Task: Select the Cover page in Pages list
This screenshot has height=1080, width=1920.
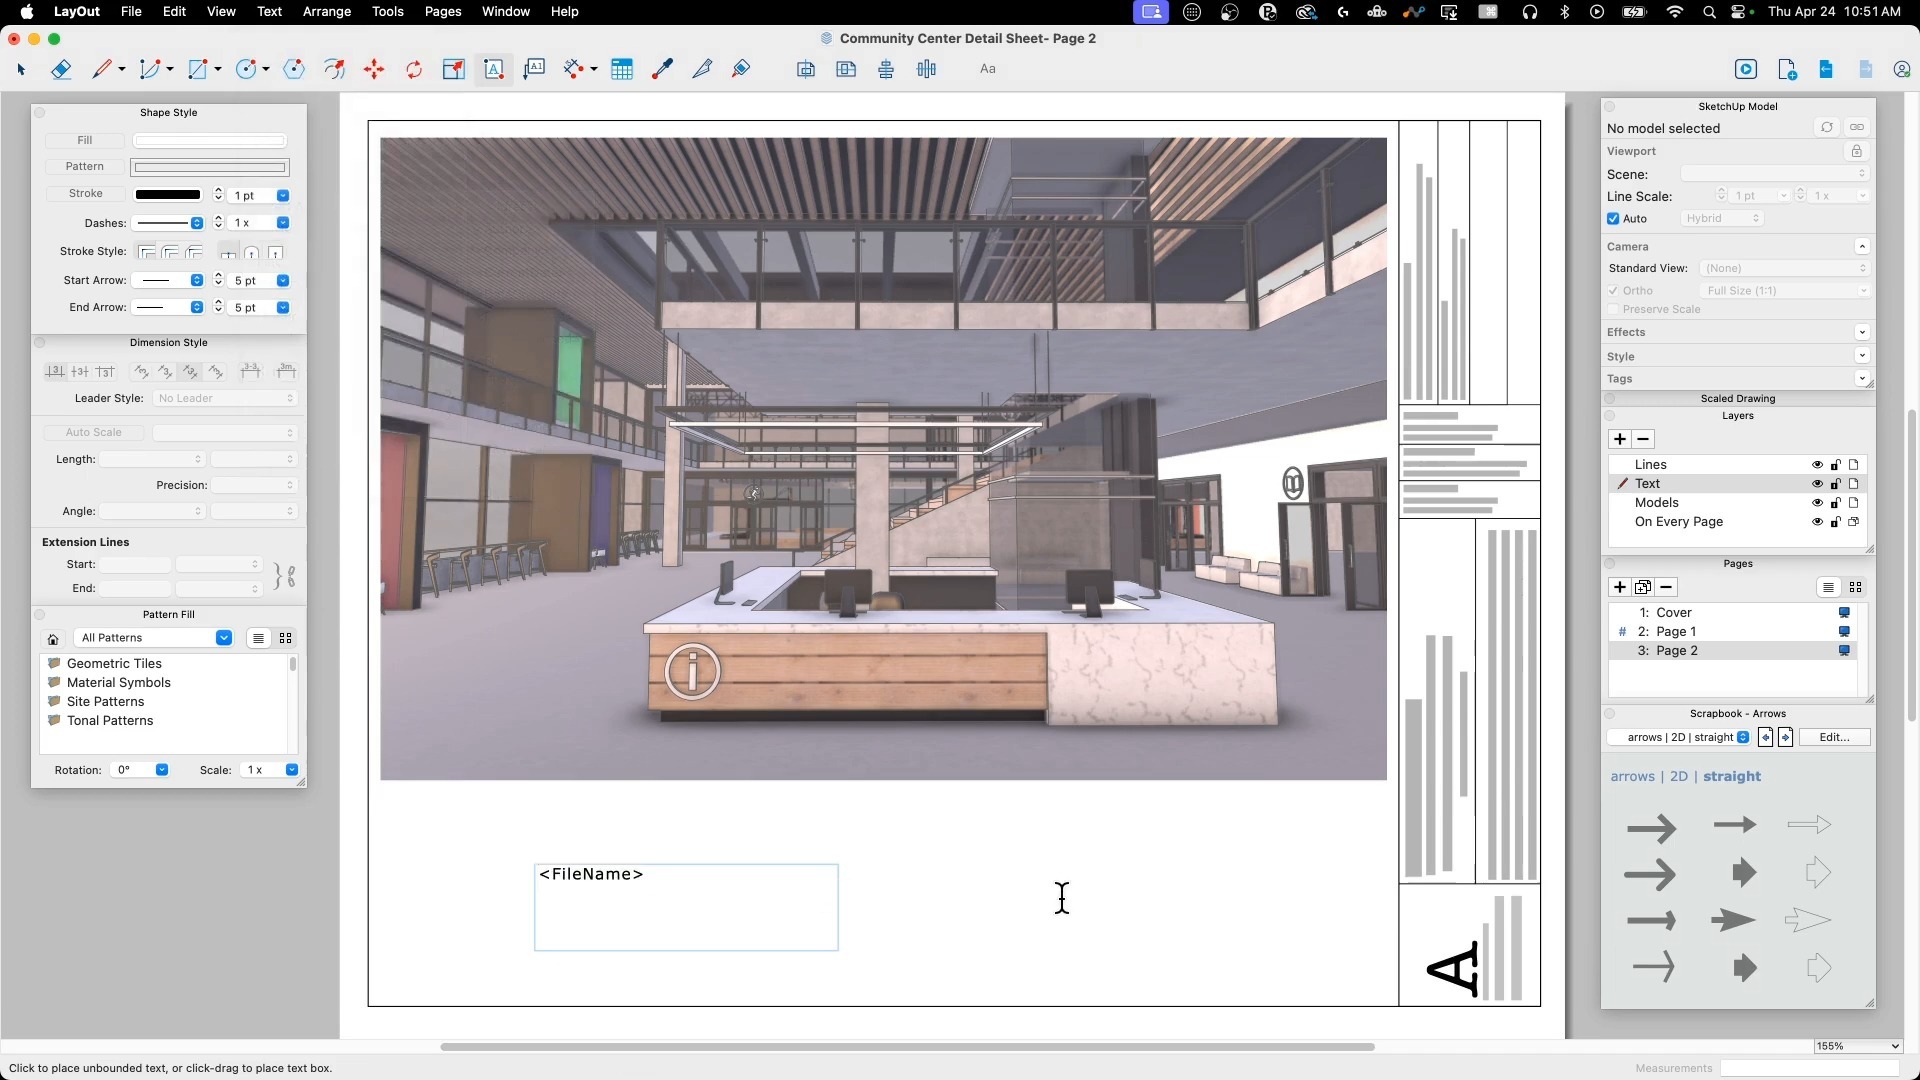Action: 1673,613
